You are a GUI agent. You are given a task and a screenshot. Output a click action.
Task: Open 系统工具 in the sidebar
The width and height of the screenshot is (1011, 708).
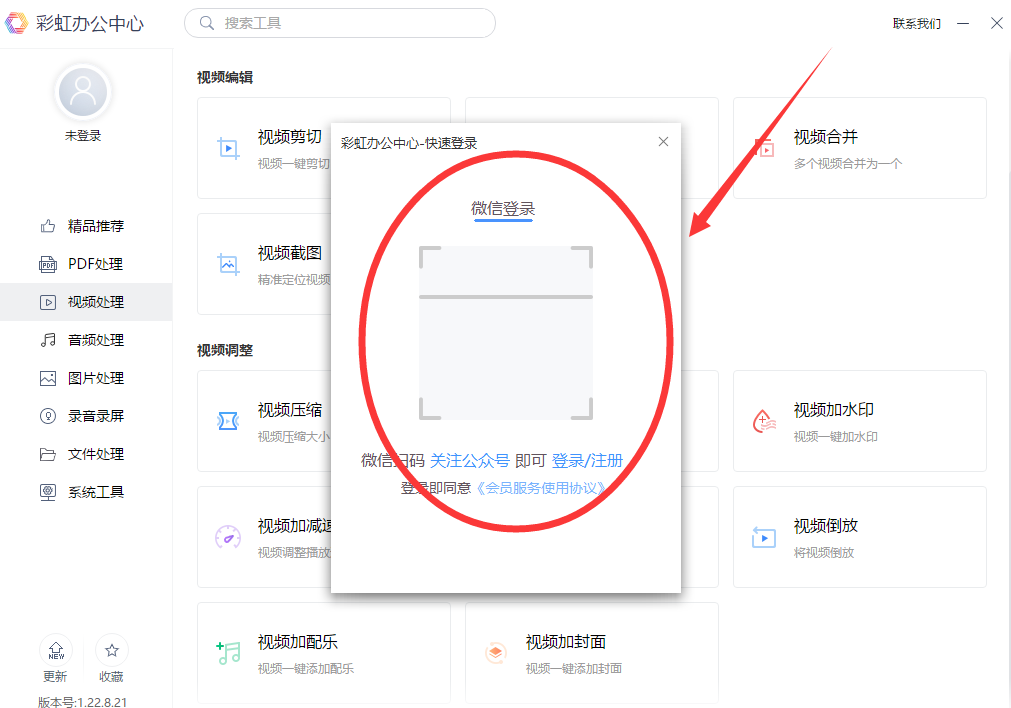click(86, 492)
